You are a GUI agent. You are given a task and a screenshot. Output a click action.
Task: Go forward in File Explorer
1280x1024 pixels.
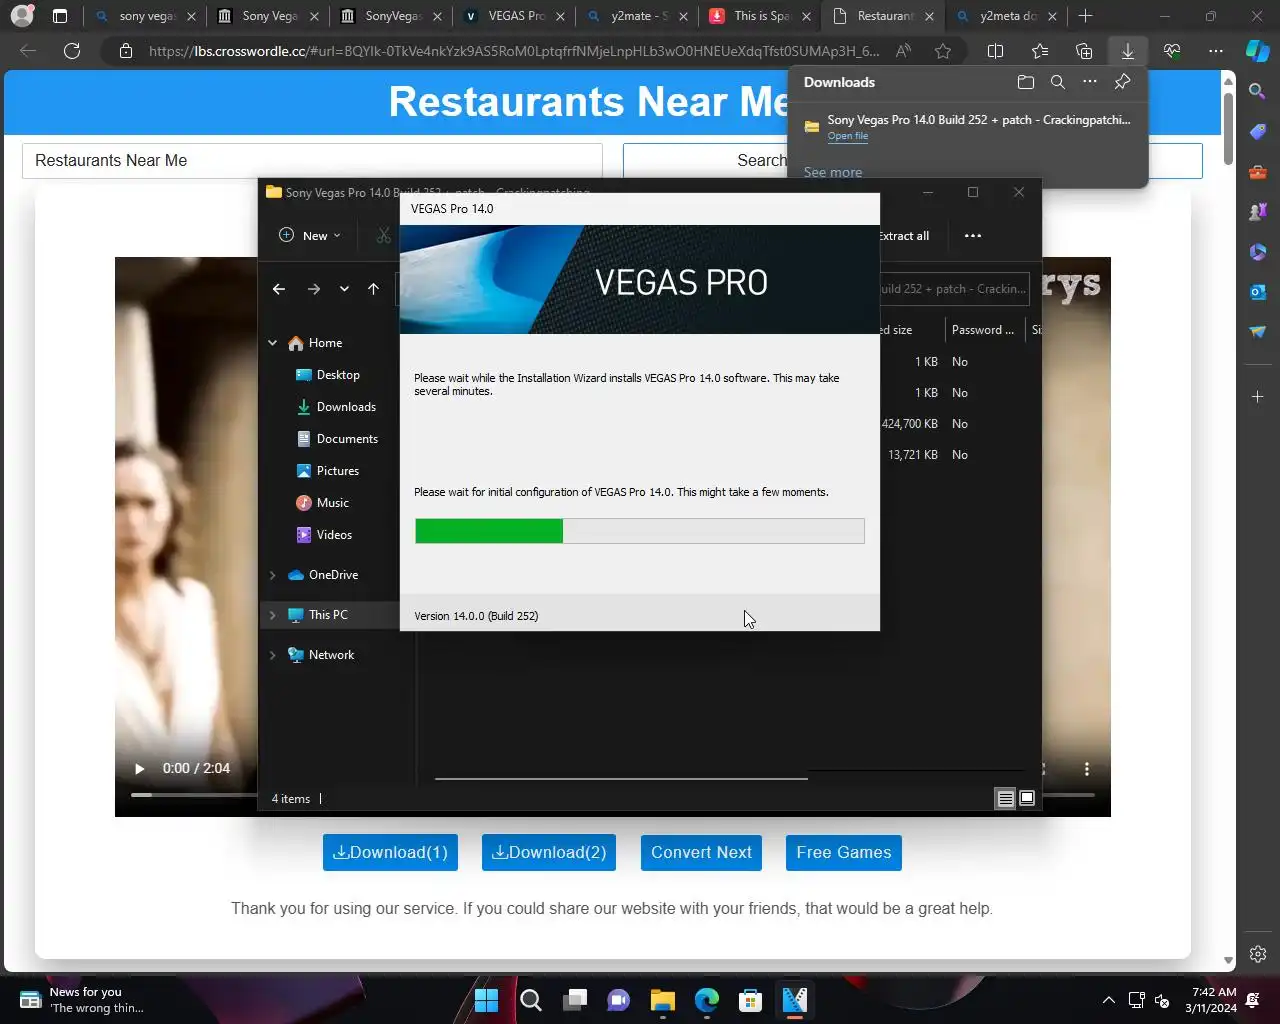pyautogui.click(x=314, y=289)
